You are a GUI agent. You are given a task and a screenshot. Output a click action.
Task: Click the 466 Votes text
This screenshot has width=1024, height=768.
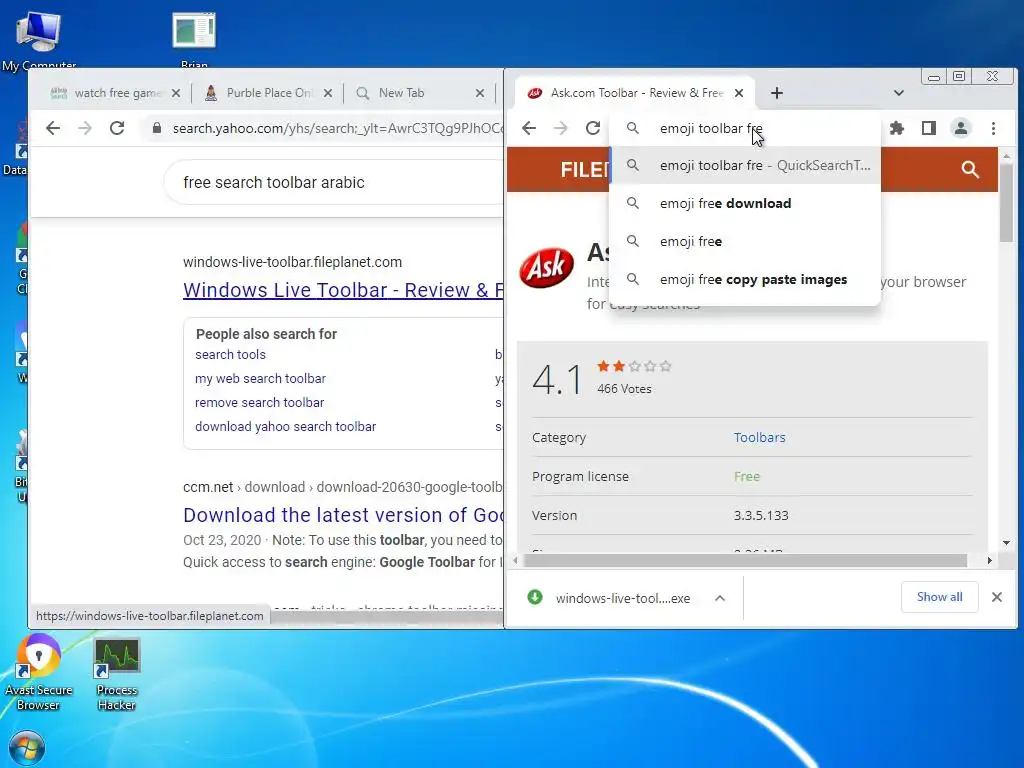click(624, 389)
